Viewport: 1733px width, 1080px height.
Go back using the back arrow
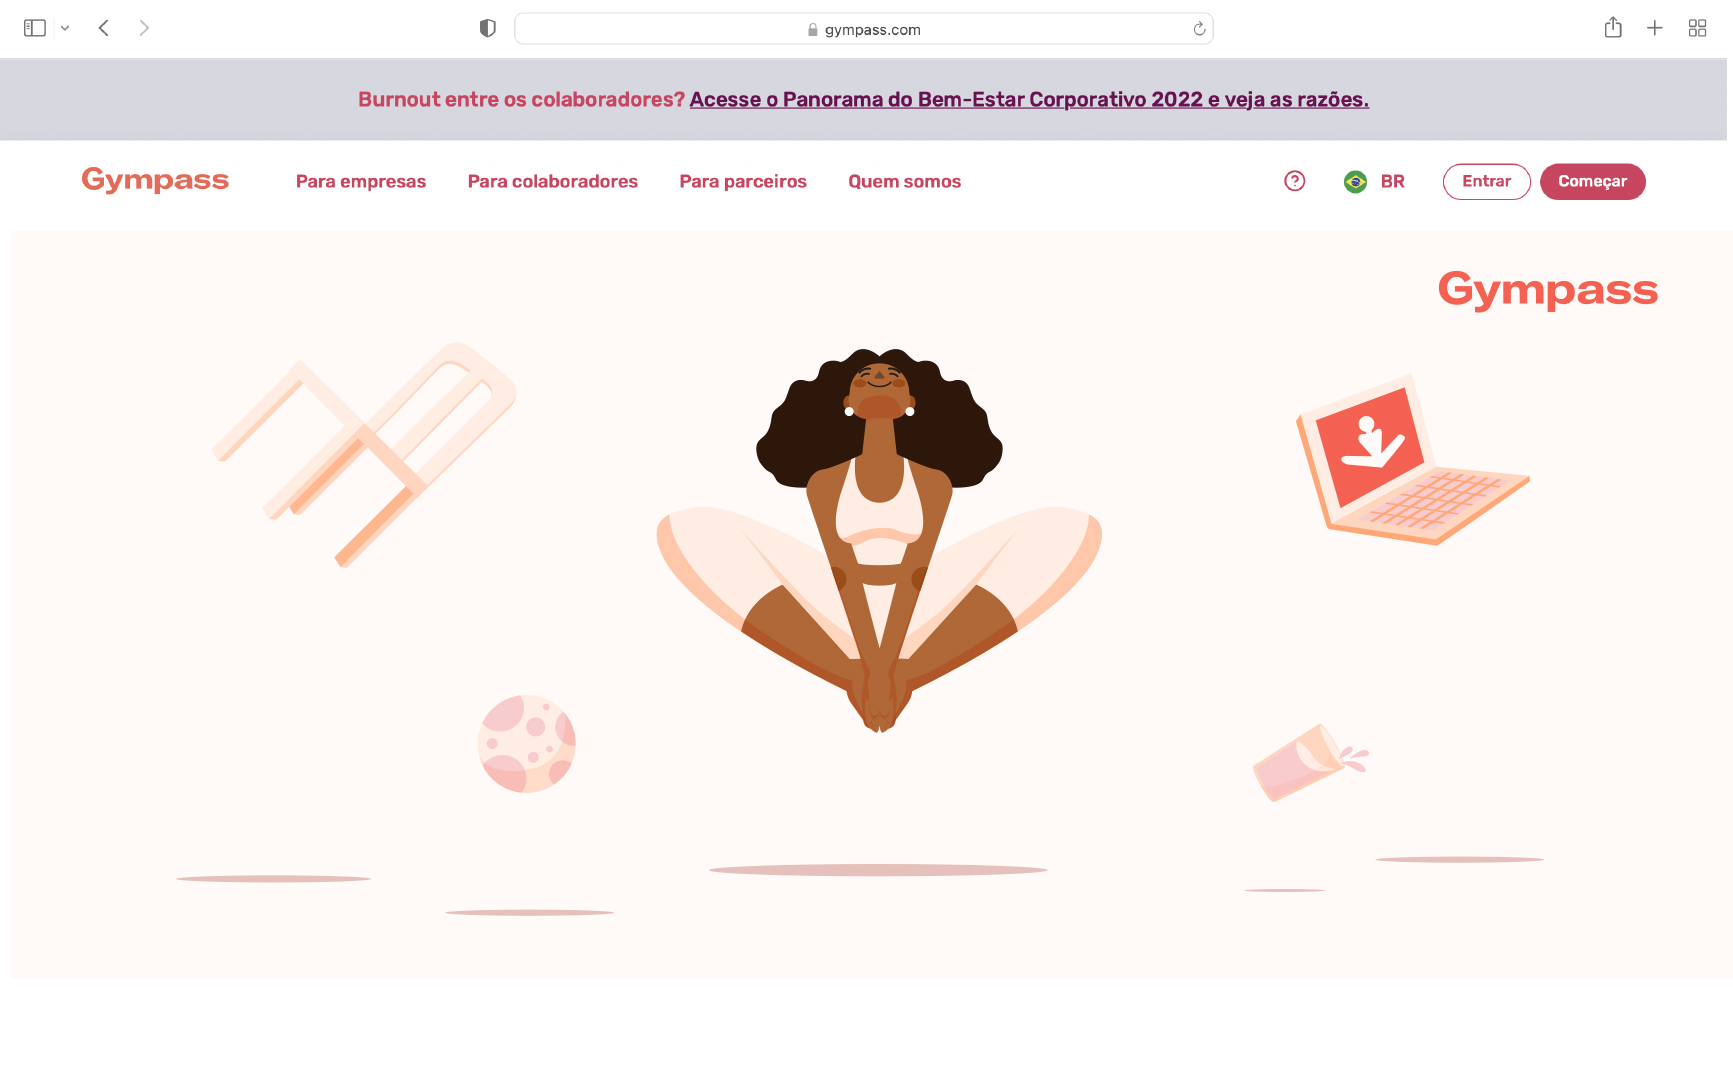click(104, 28)
